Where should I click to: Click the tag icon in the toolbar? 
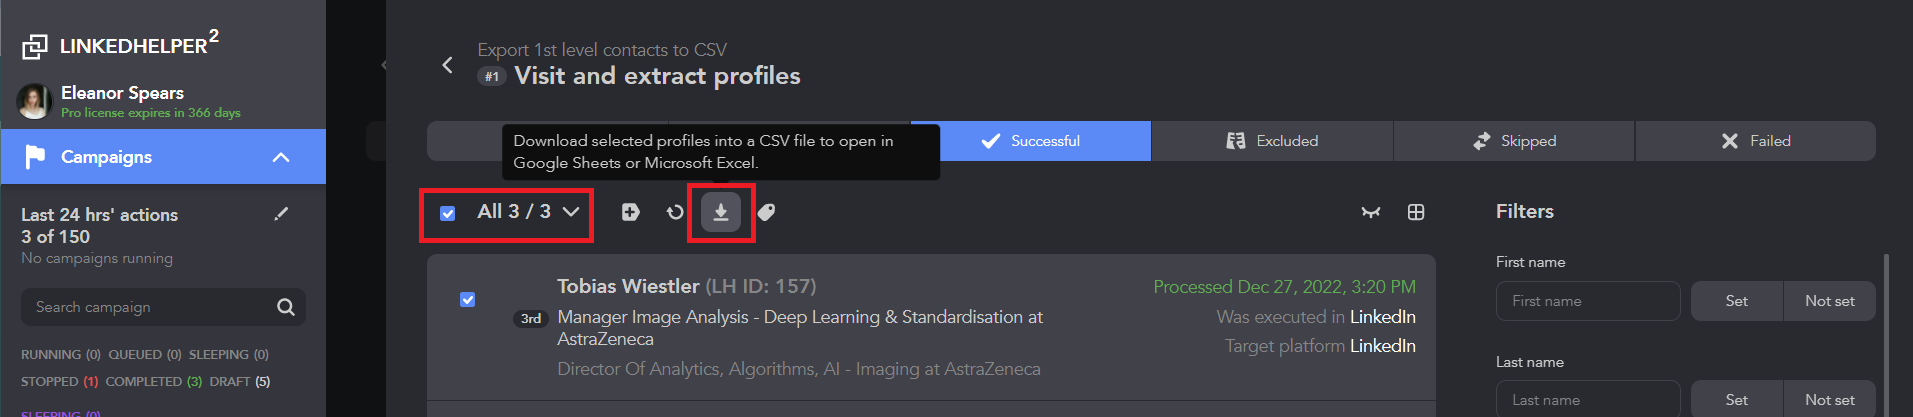[x=766, y=212]
